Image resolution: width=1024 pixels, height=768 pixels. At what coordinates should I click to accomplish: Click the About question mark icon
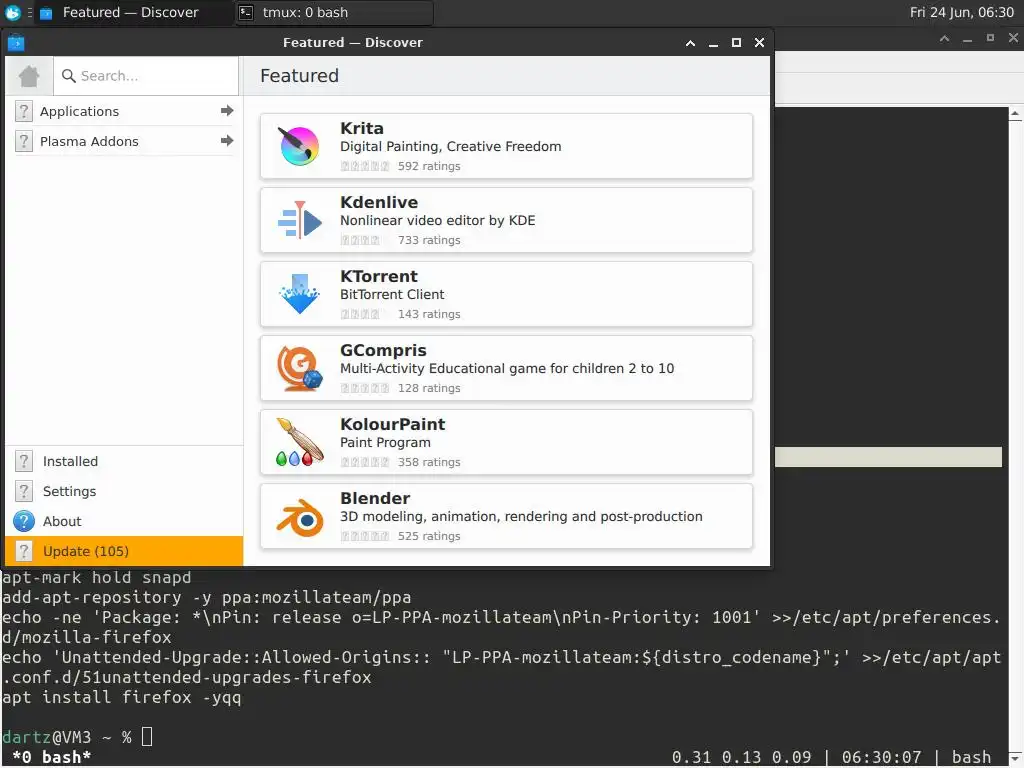coord(24,521)
